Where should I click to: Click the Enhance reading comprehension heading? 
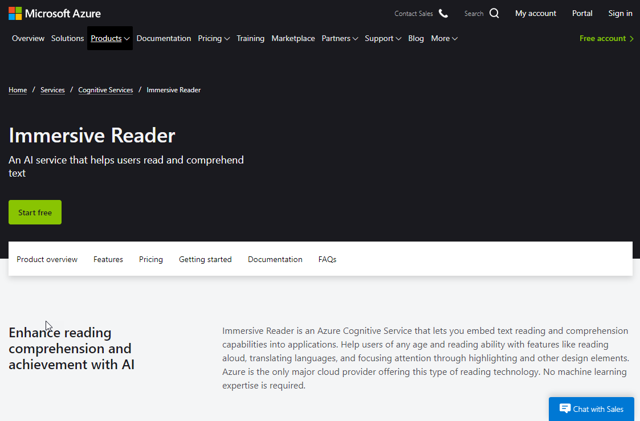[71, 348]
